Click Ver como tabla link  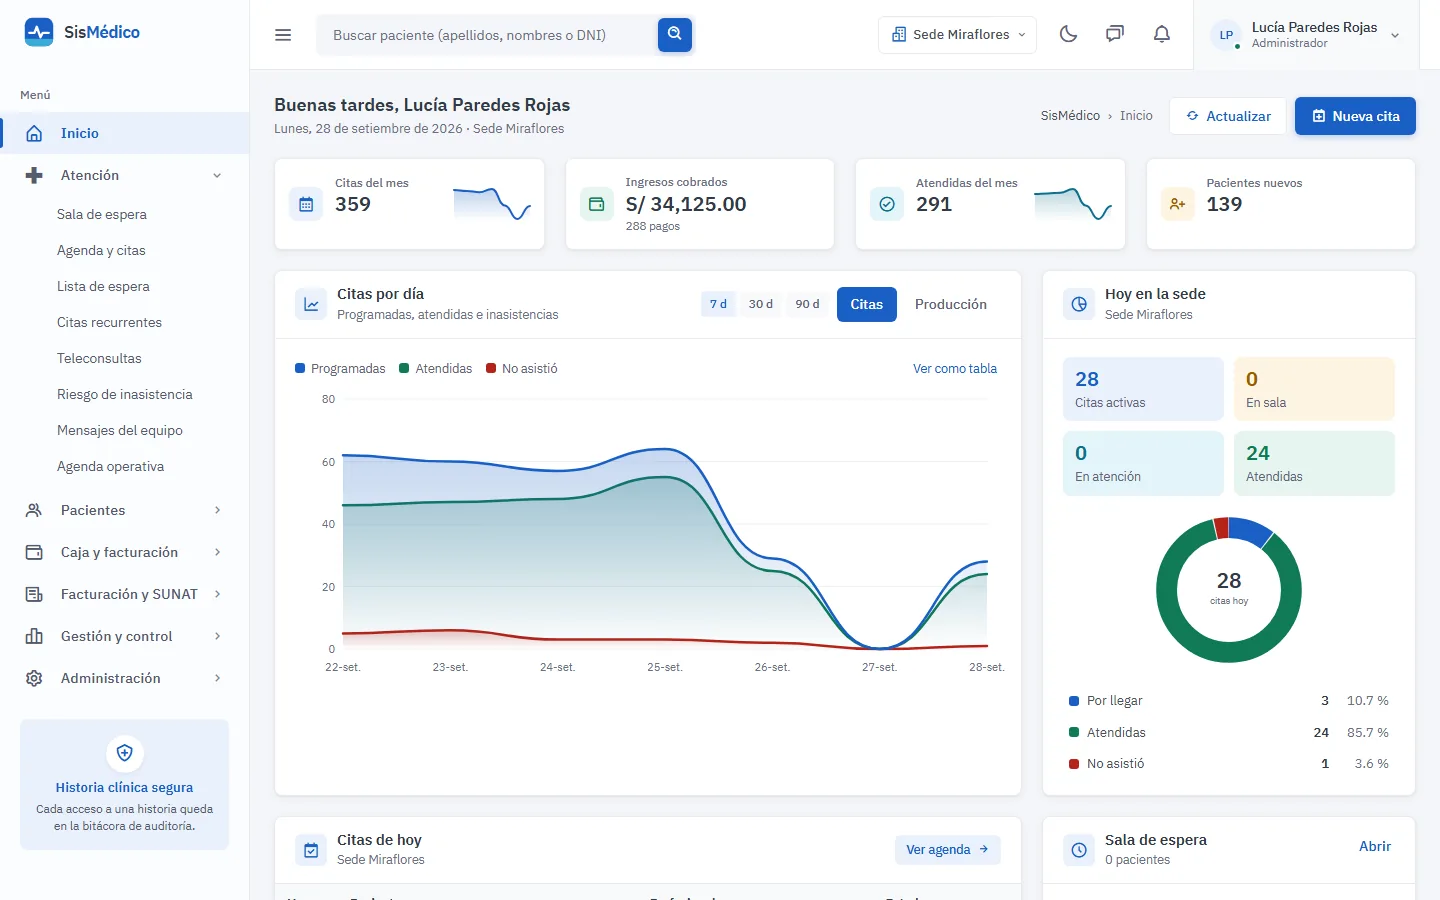955,369
